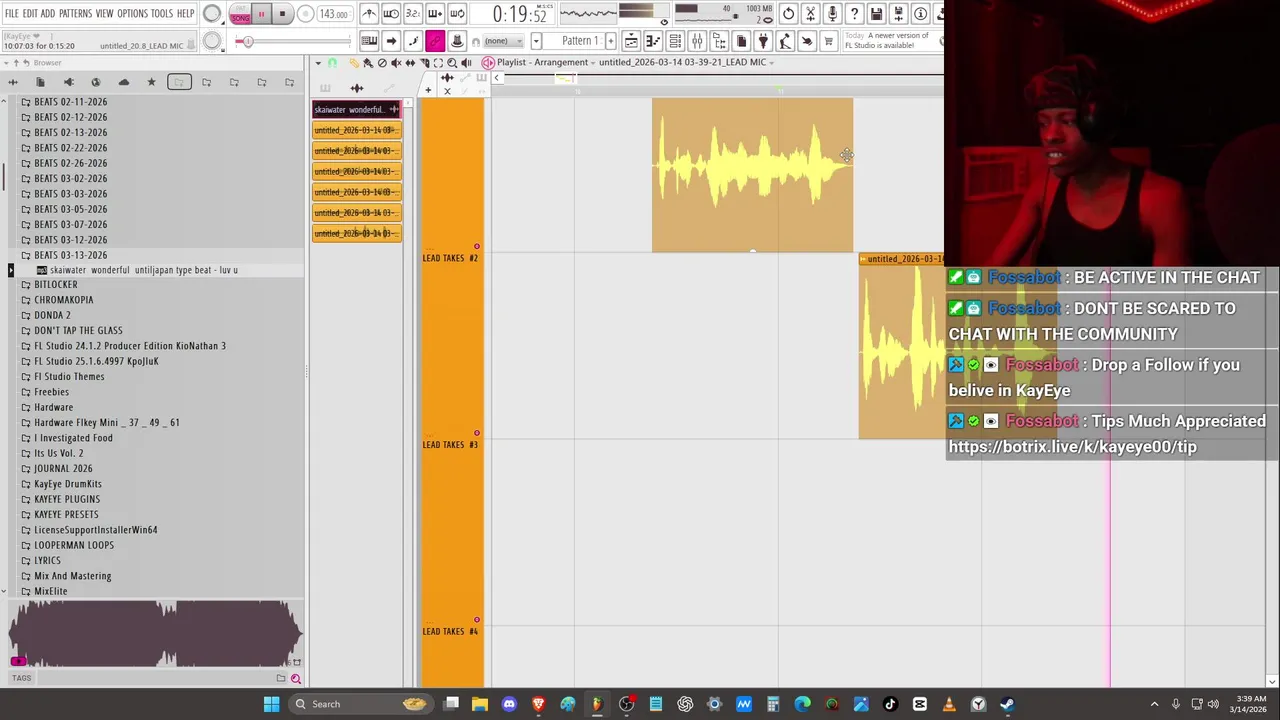Select the playlist Paint brush tool
This screenshot has width=1280, height=720.
[x=368, y=63]
